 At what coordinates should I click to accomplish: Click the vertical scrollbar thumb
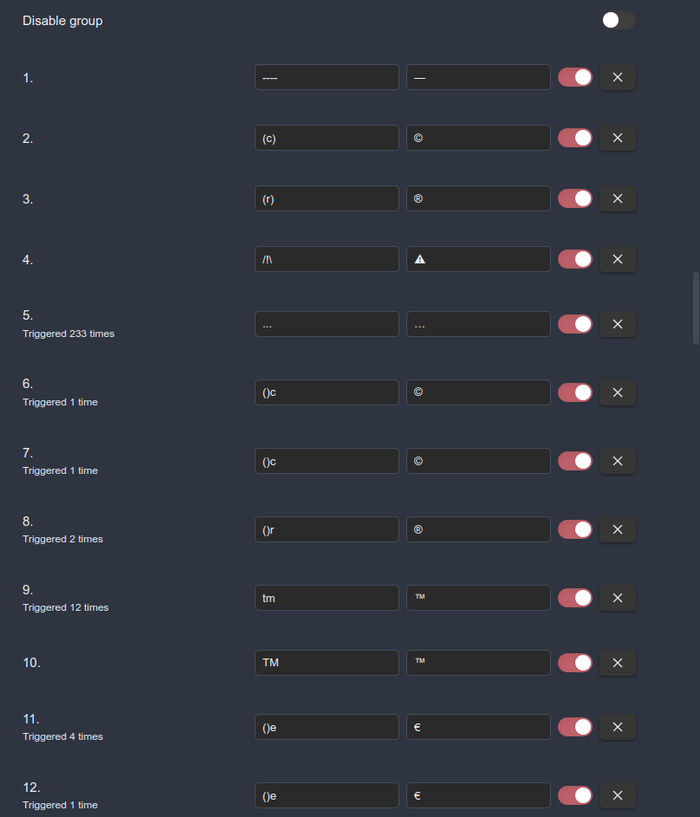click(696, 308)
